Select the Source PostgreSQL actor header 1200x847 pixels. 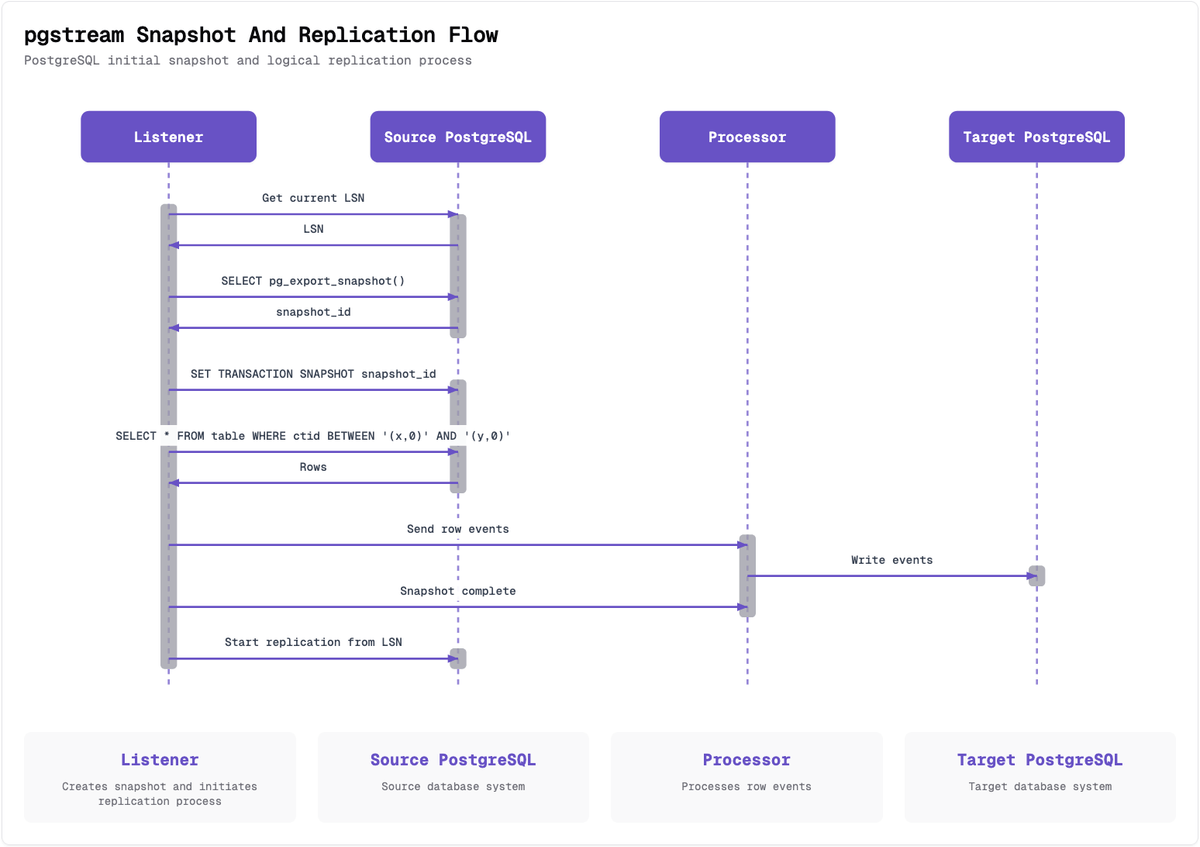click(458, 136)
